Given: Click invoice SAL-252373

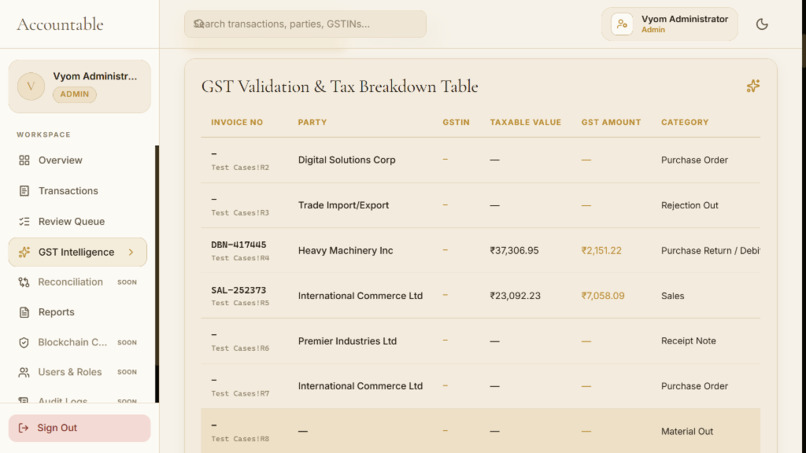Looking at the screenshot, I should pos(239,290).
